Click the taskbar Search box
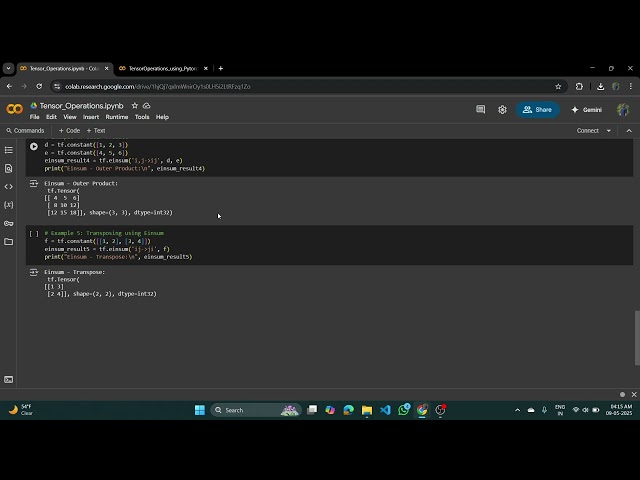 click(x=256, y=410)
